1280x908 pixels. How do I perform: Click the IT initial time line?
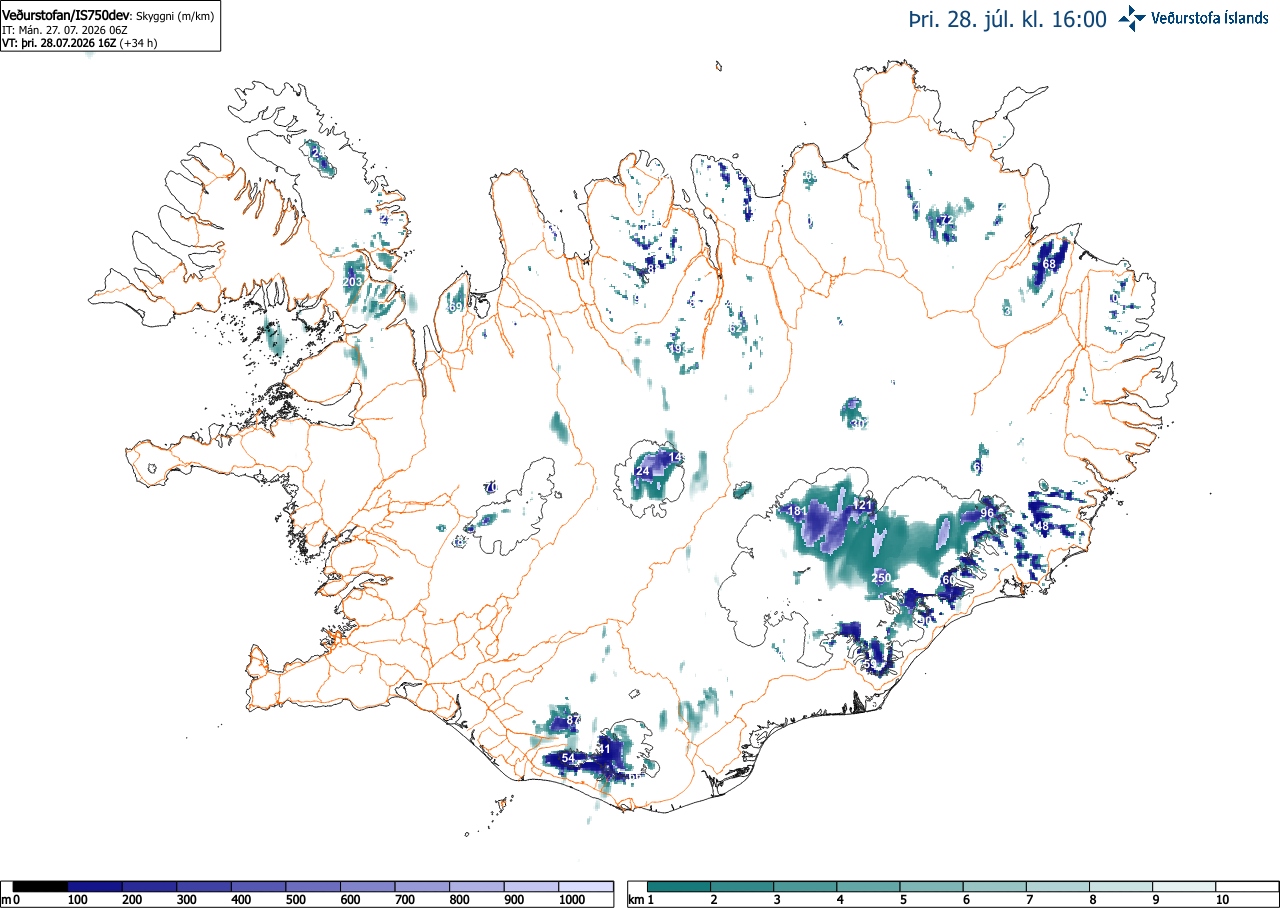pyautogui.click(x=65, y=30)
